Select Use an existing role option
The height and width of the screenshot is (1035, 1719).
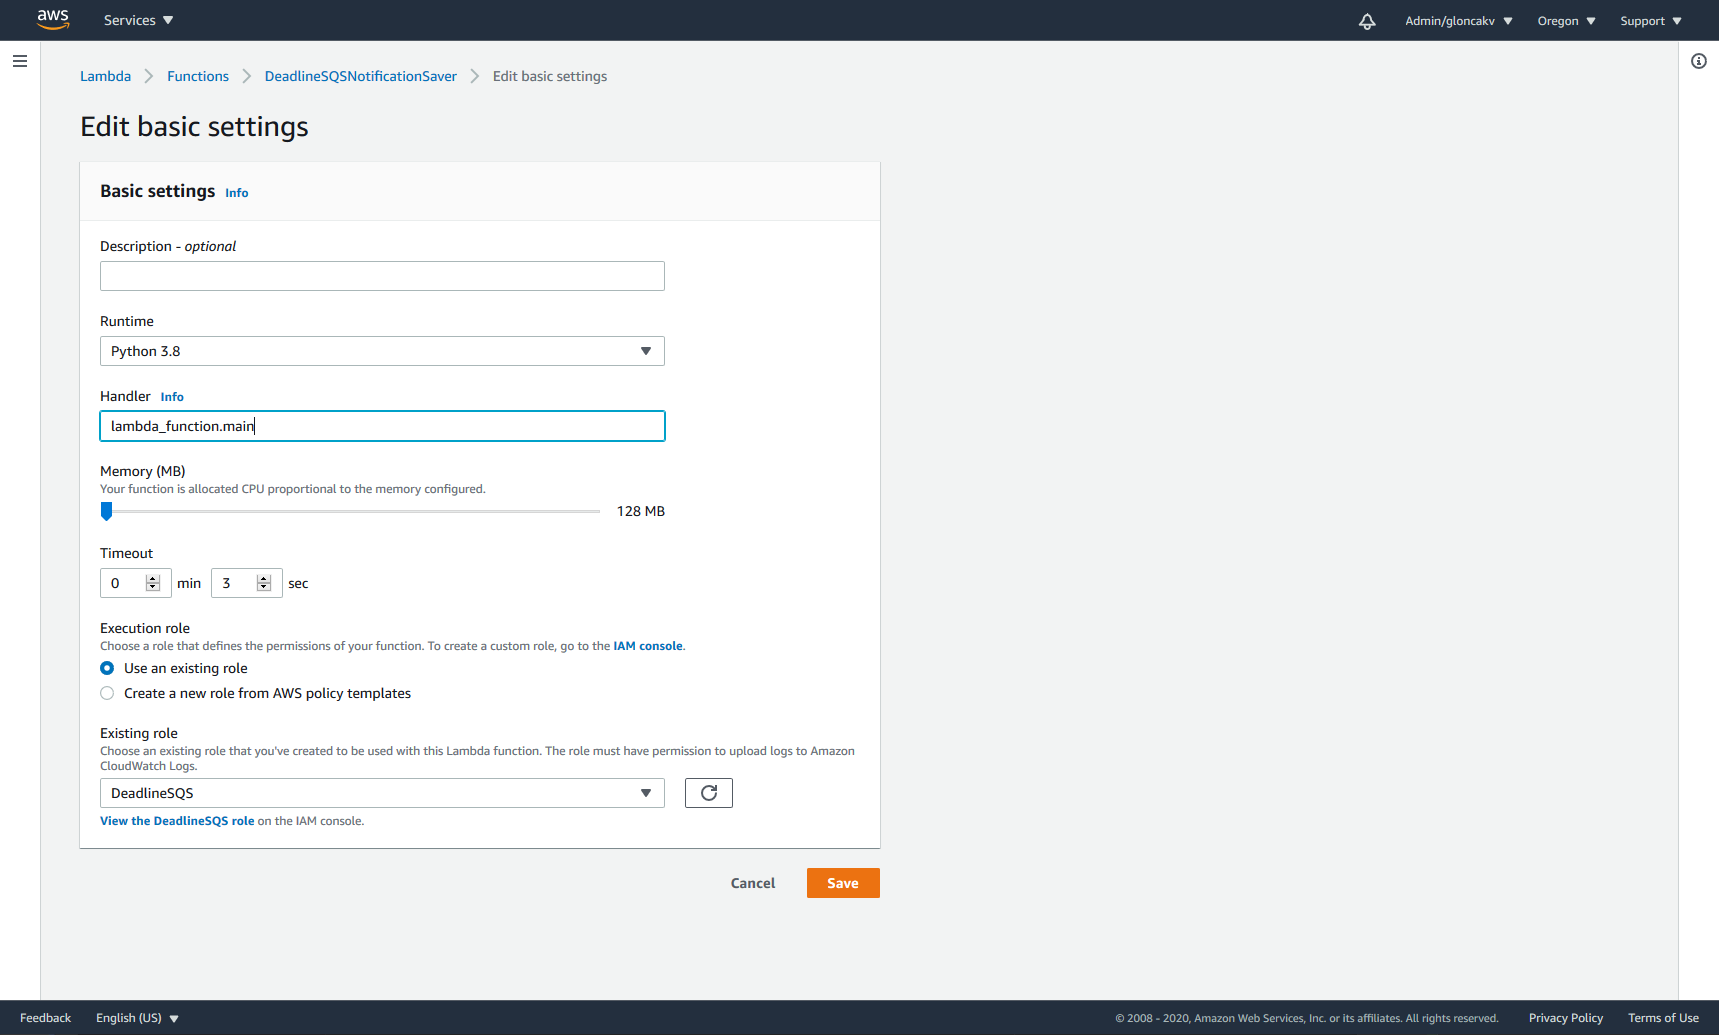pyautogui.click(x=107, y=668)
